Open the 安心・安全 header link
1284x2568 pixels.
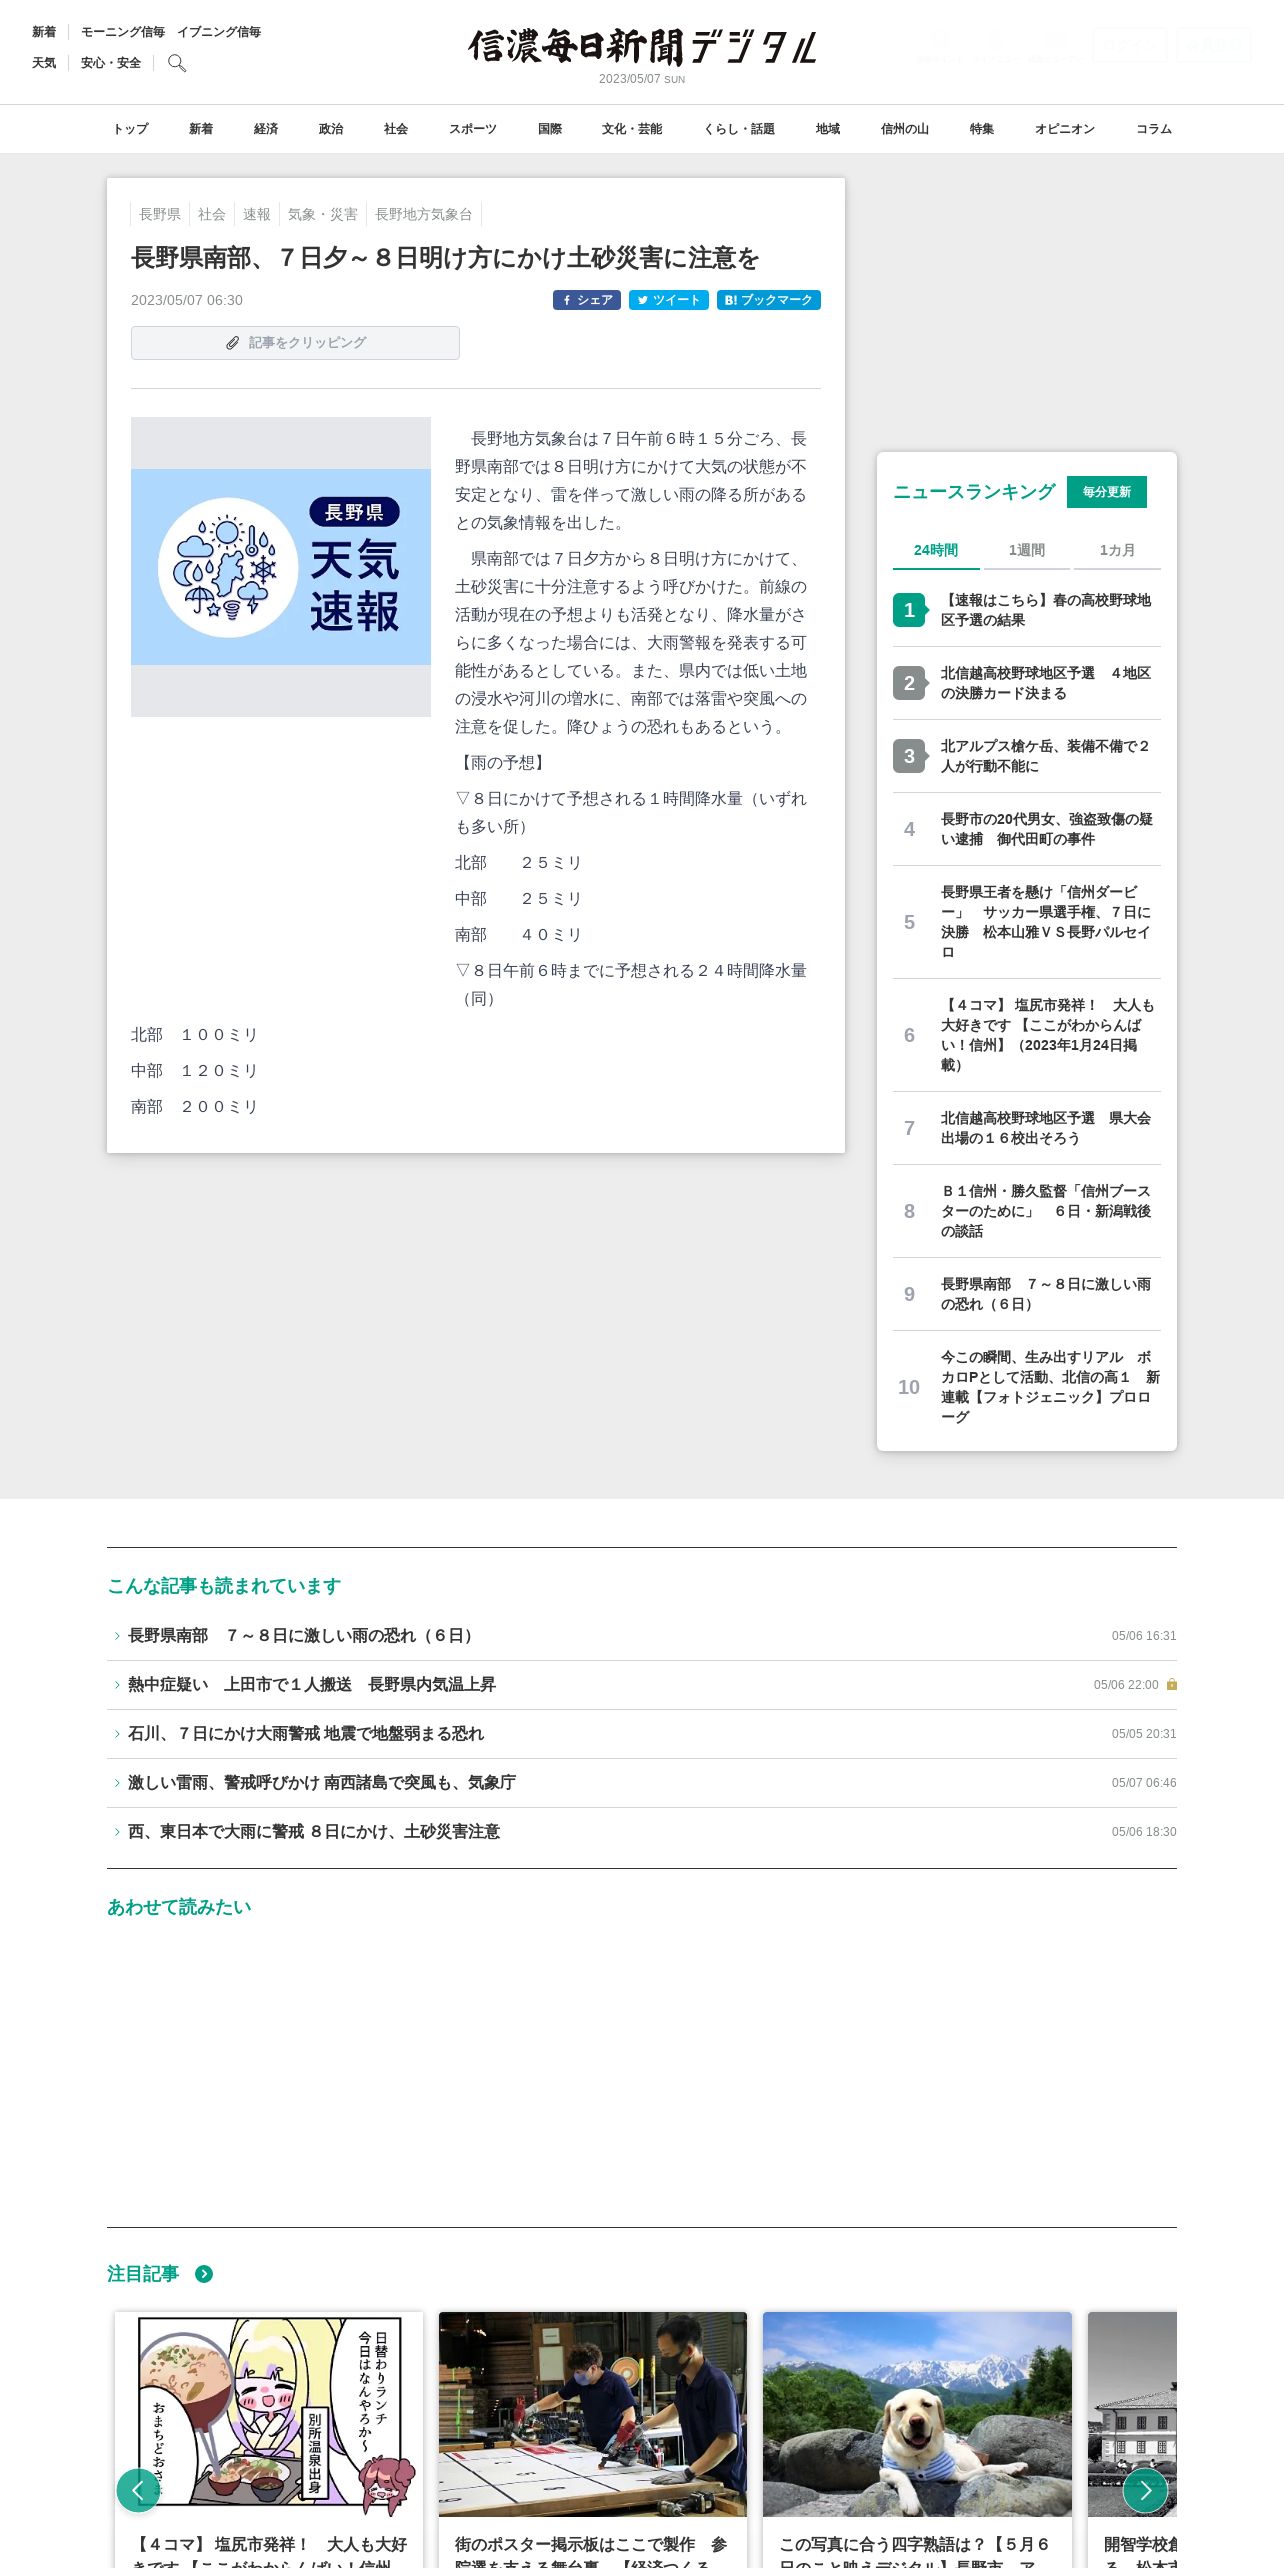(x=111, y=63)
